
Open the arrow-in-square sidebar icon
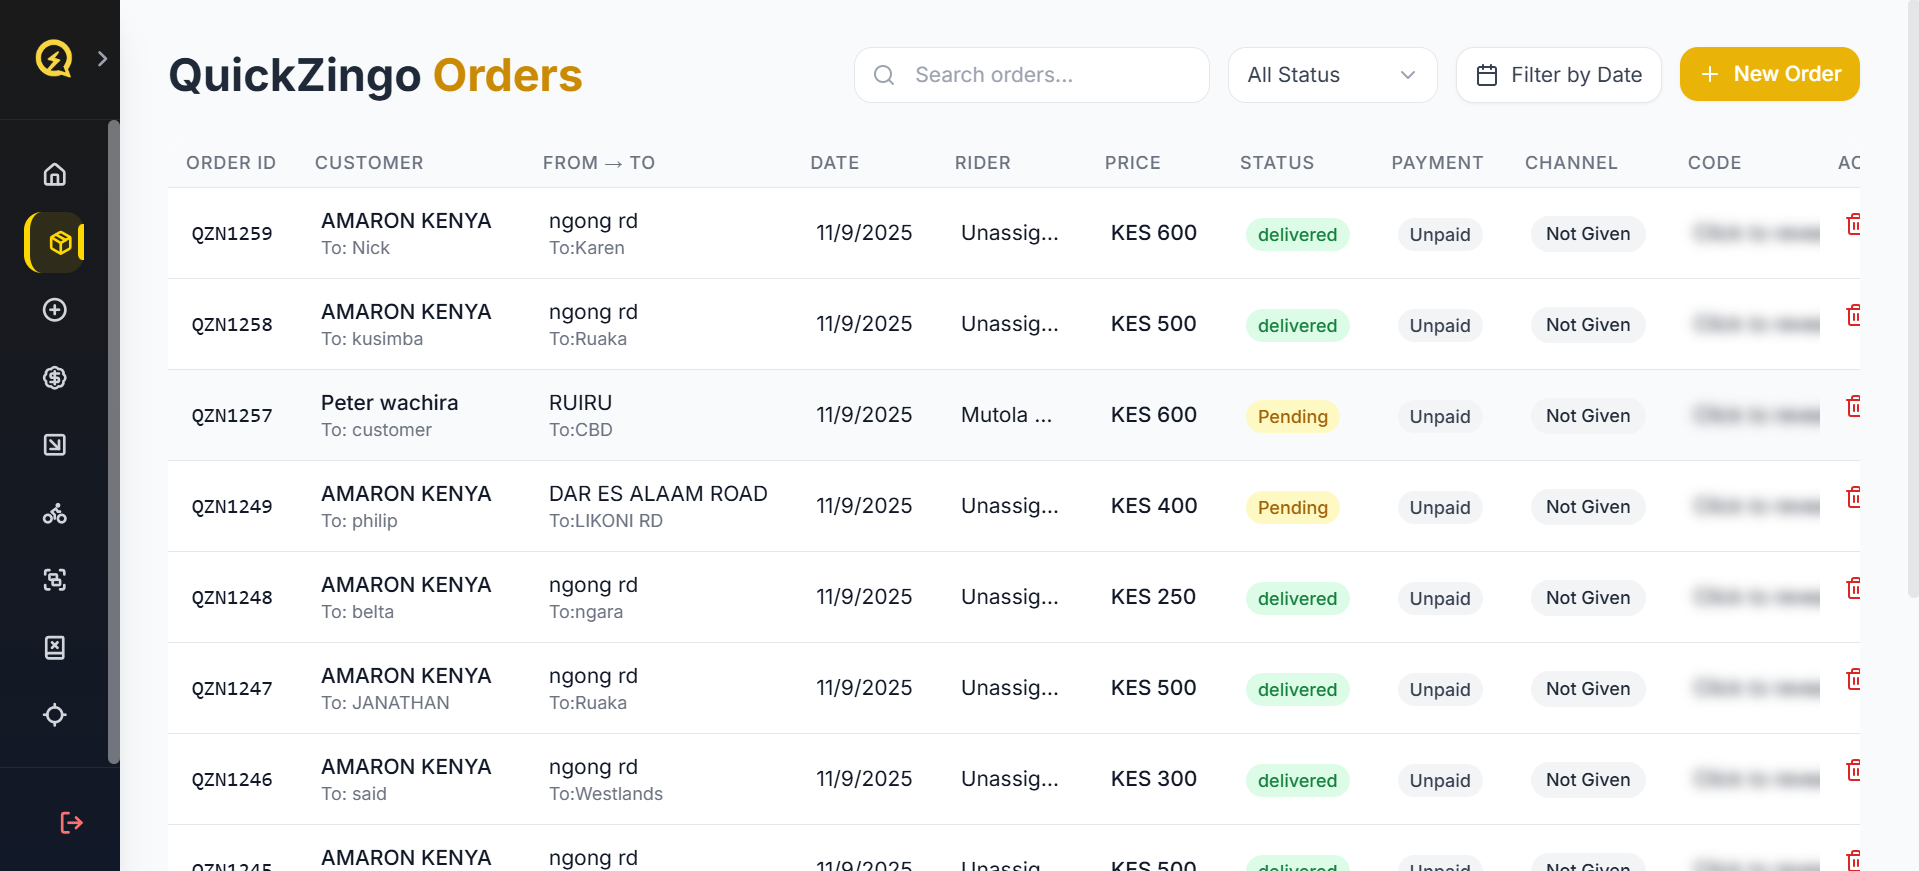[x=55, y=445]
